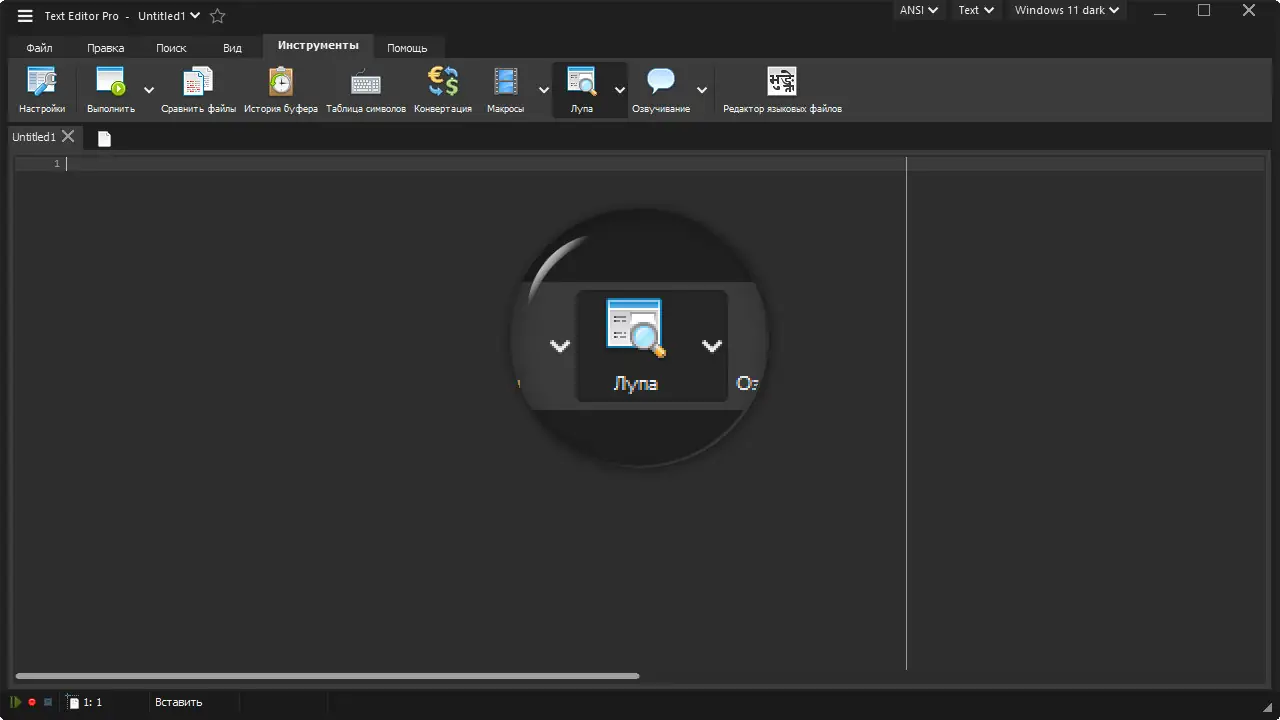Minimize the Text Editor Pro window

point(1159,10)
